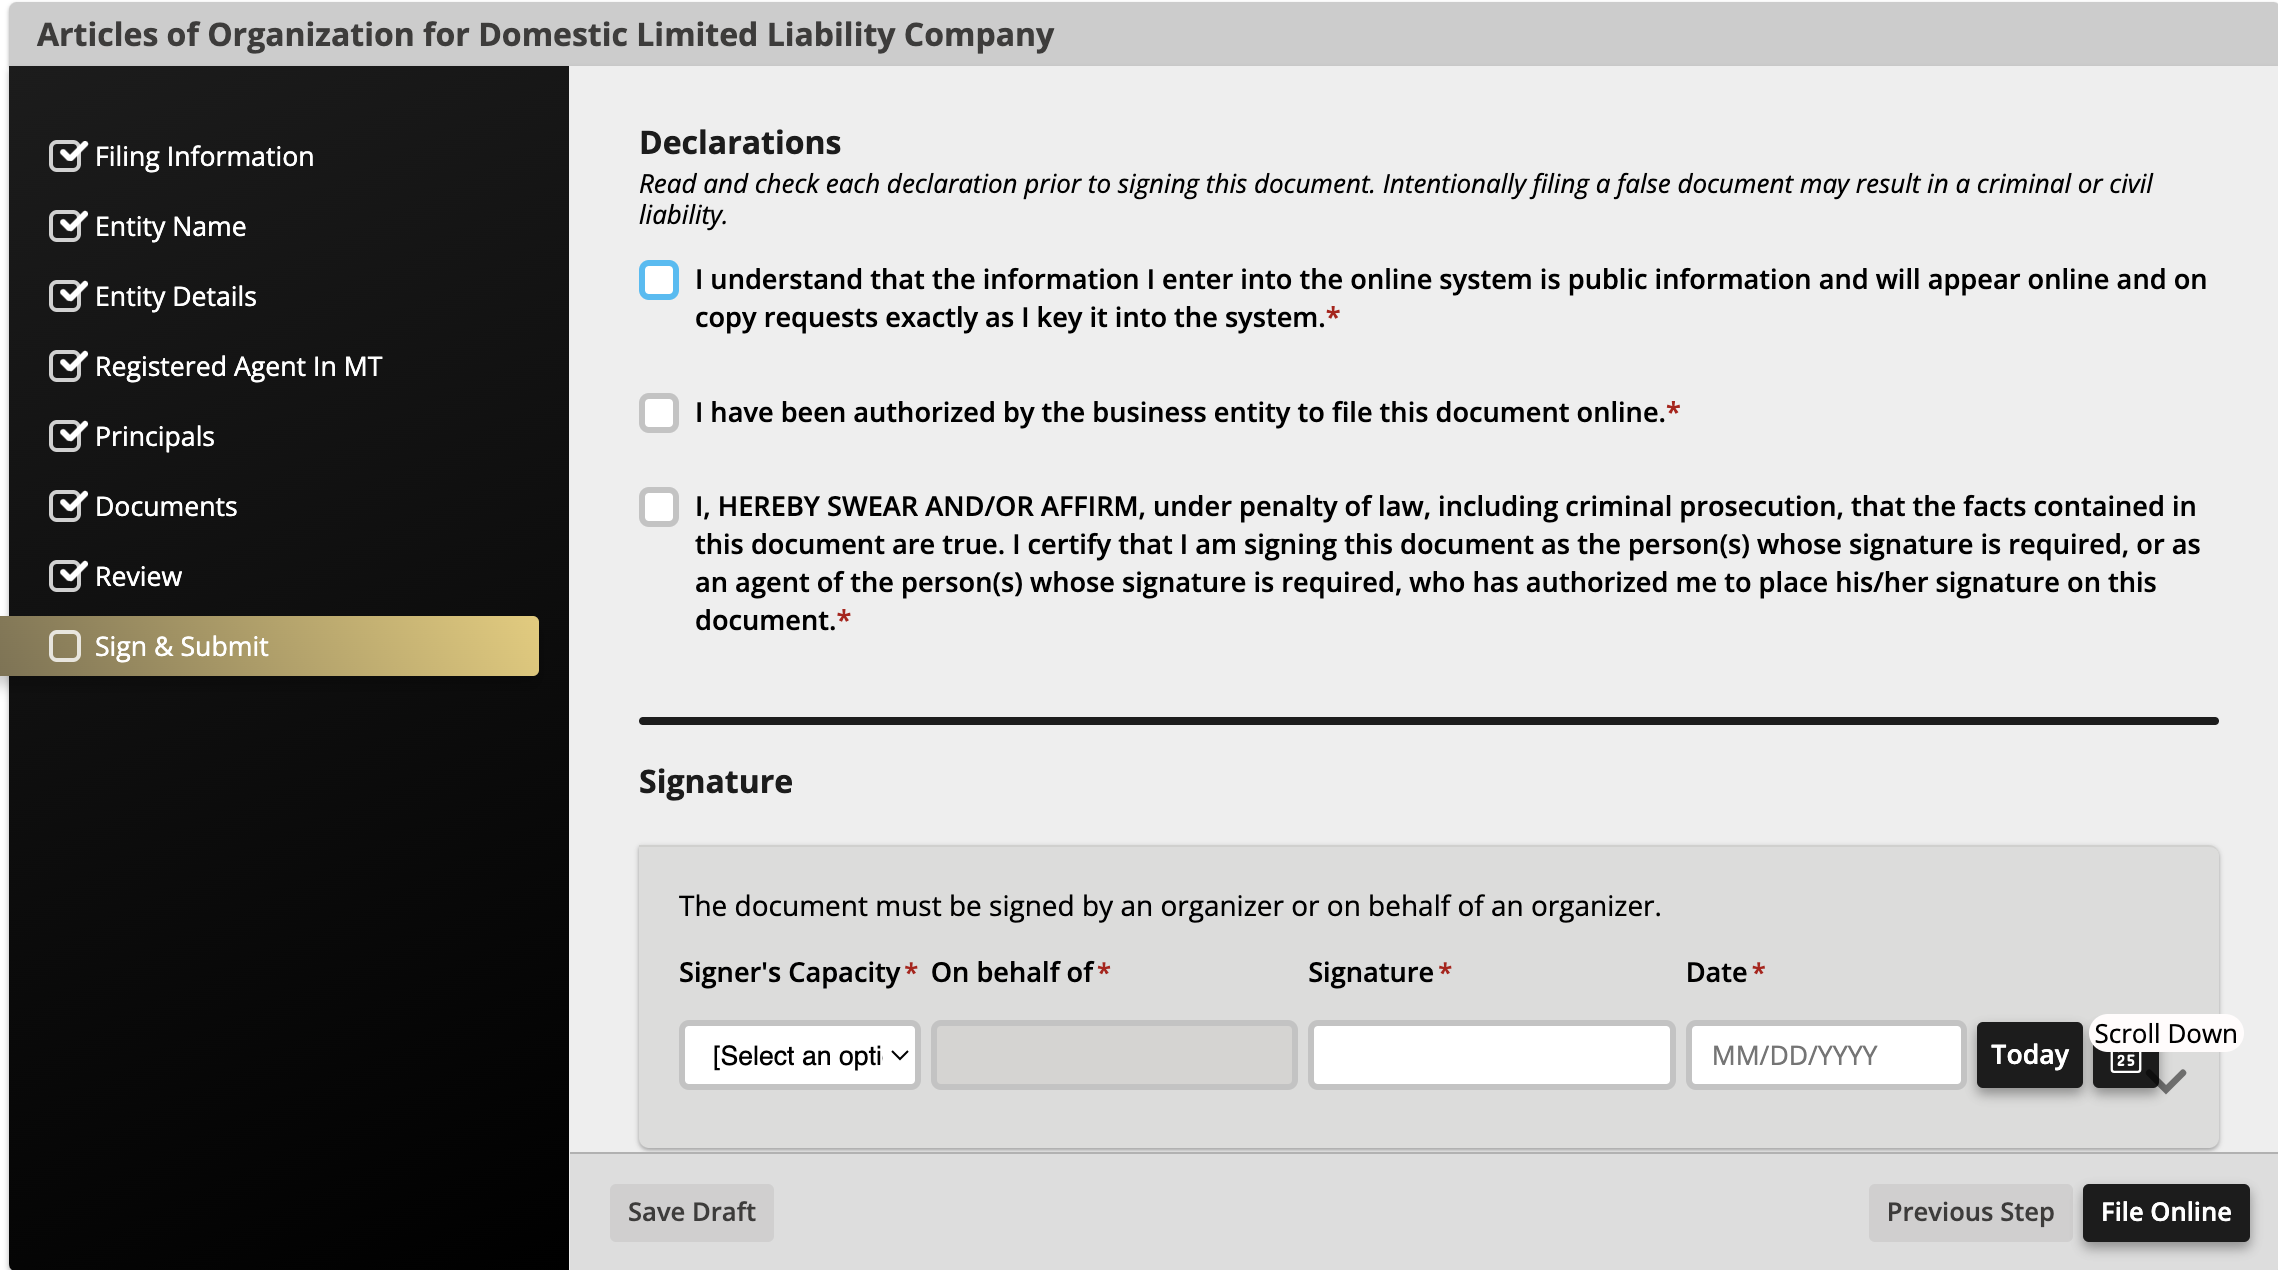
Task: Click the Articles of Organization title text
Action: click(545, 34)
